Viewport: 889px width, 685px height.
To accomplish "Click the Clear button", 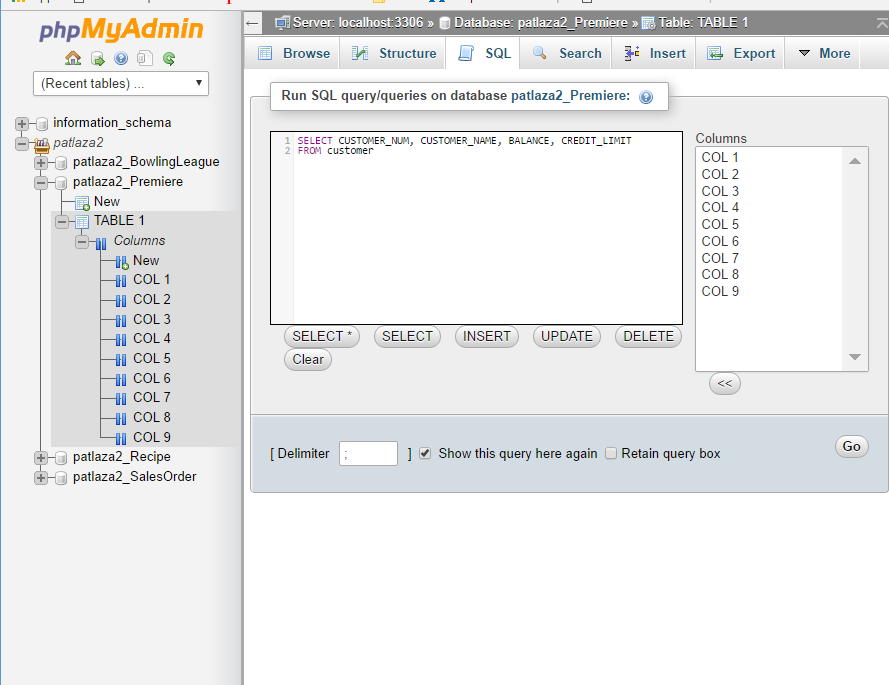I will point(308,360).
